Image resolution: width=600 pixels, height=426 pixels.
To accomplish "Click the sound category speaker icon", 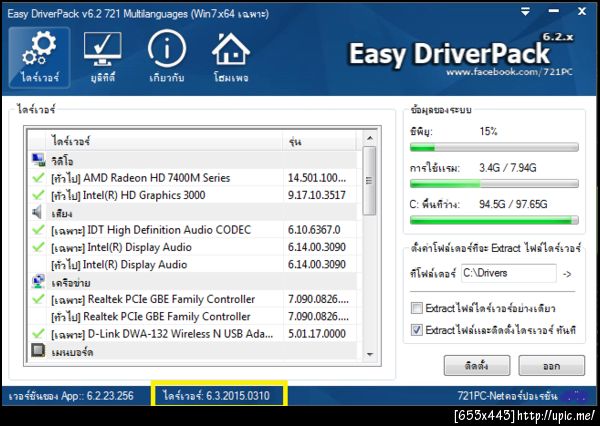I will [38, 212].
